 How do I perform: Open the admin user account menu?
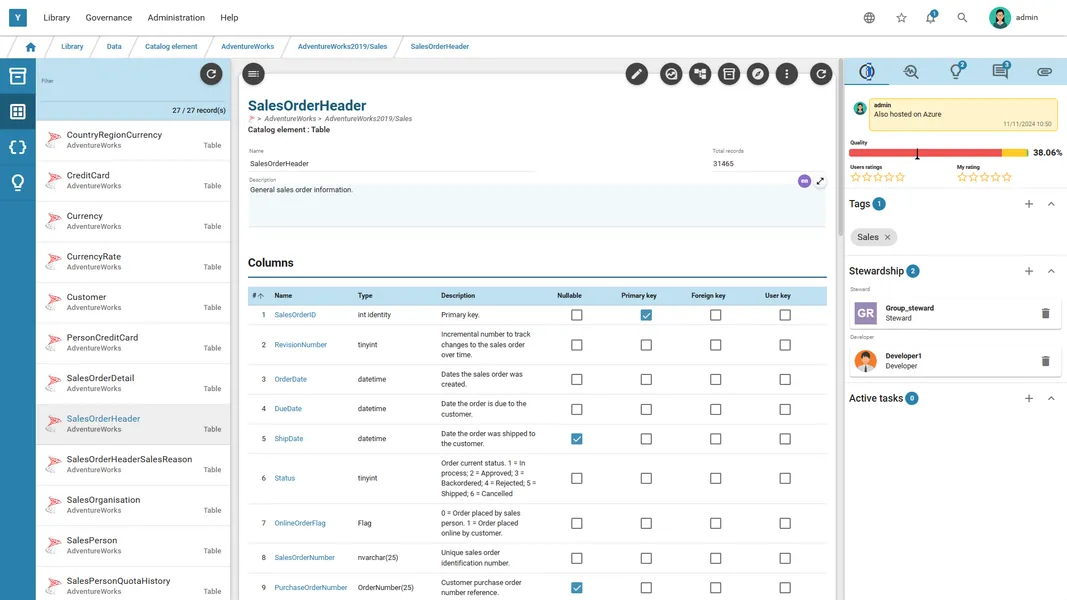click(x=1014, y=18)
